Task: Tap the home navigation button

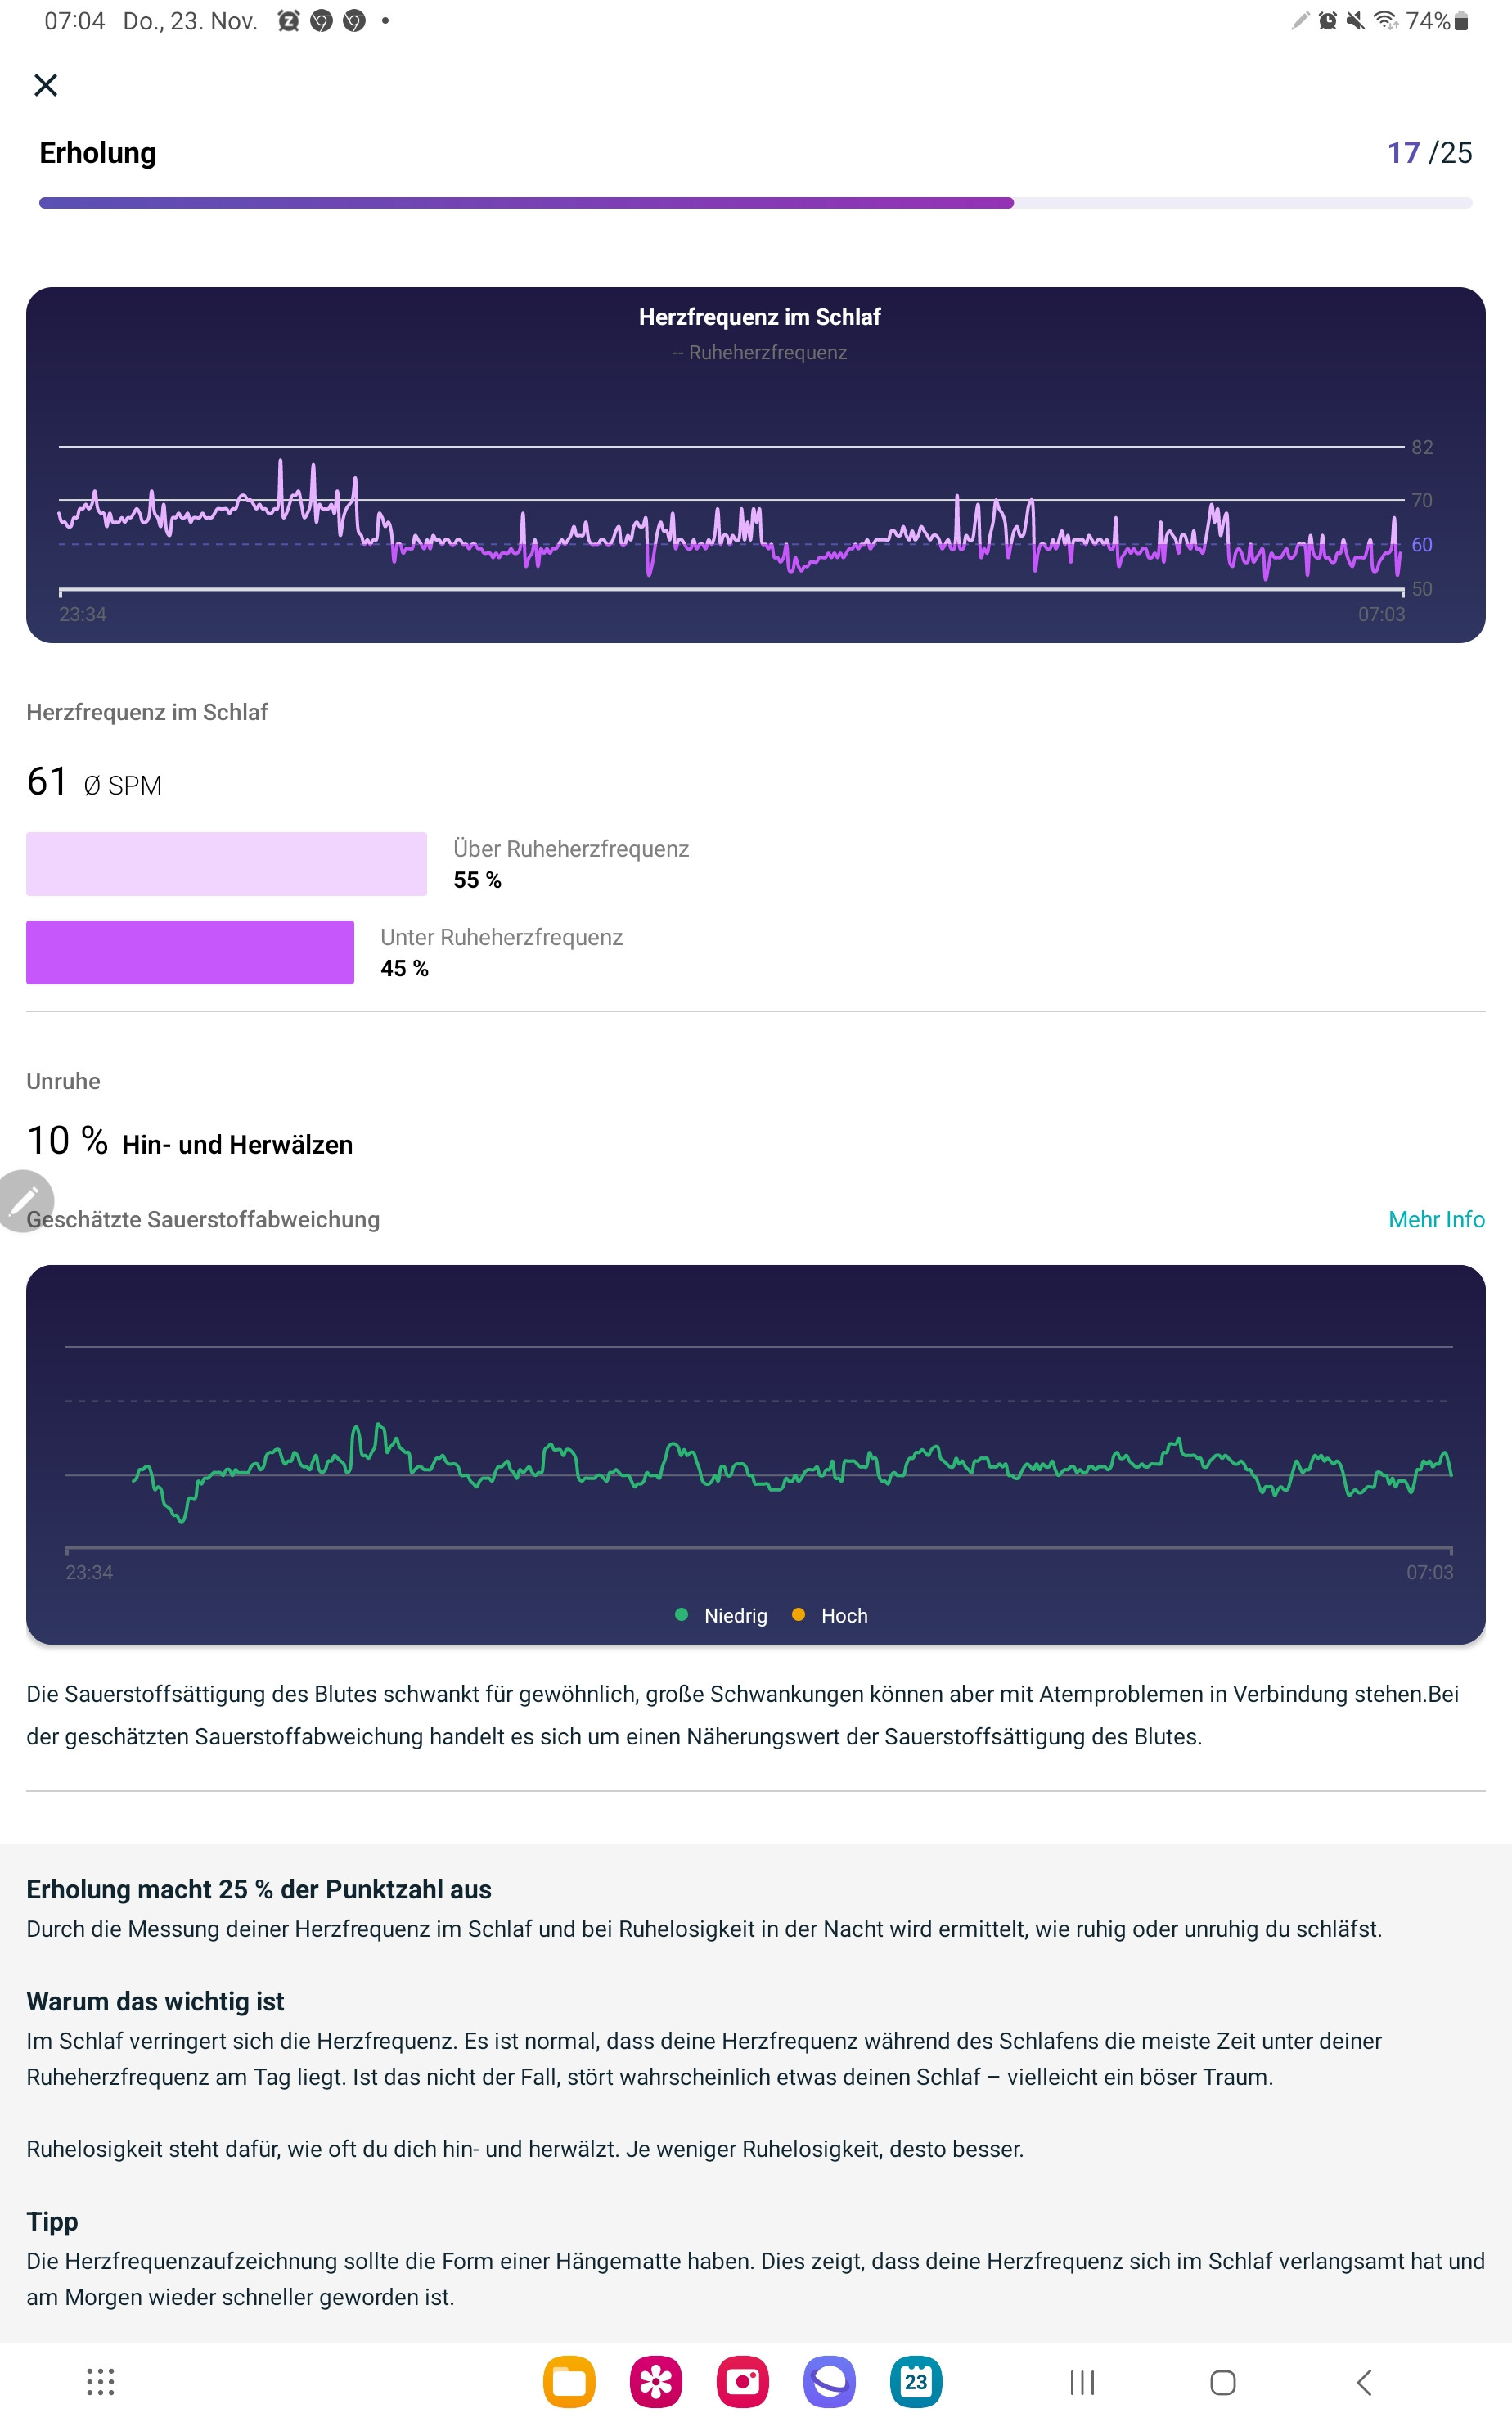Action: pyautogui.click(x=1223, y=2382)
